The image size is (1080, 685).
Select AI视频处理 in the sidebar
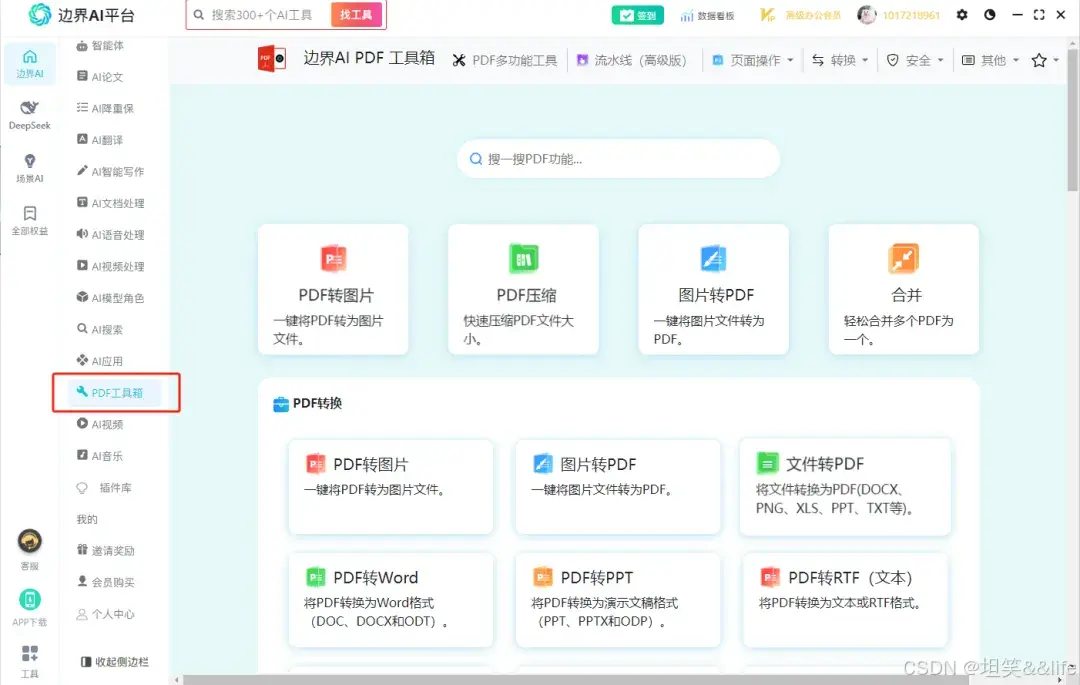click(x=110, y=266)
